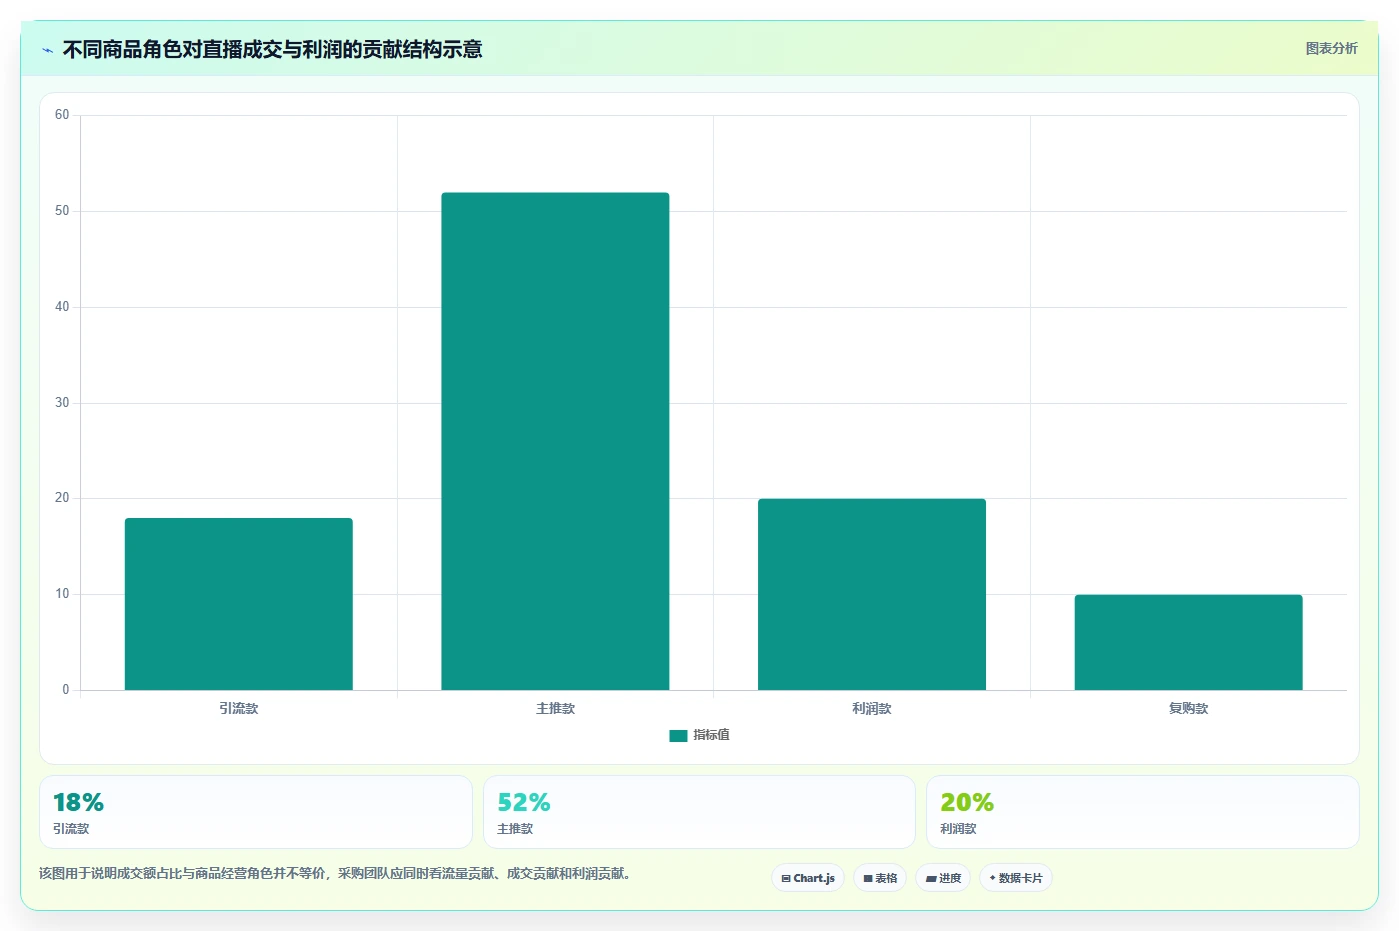Click the y-axis label 30
The image size is (1399, 931).
(62, 403)
